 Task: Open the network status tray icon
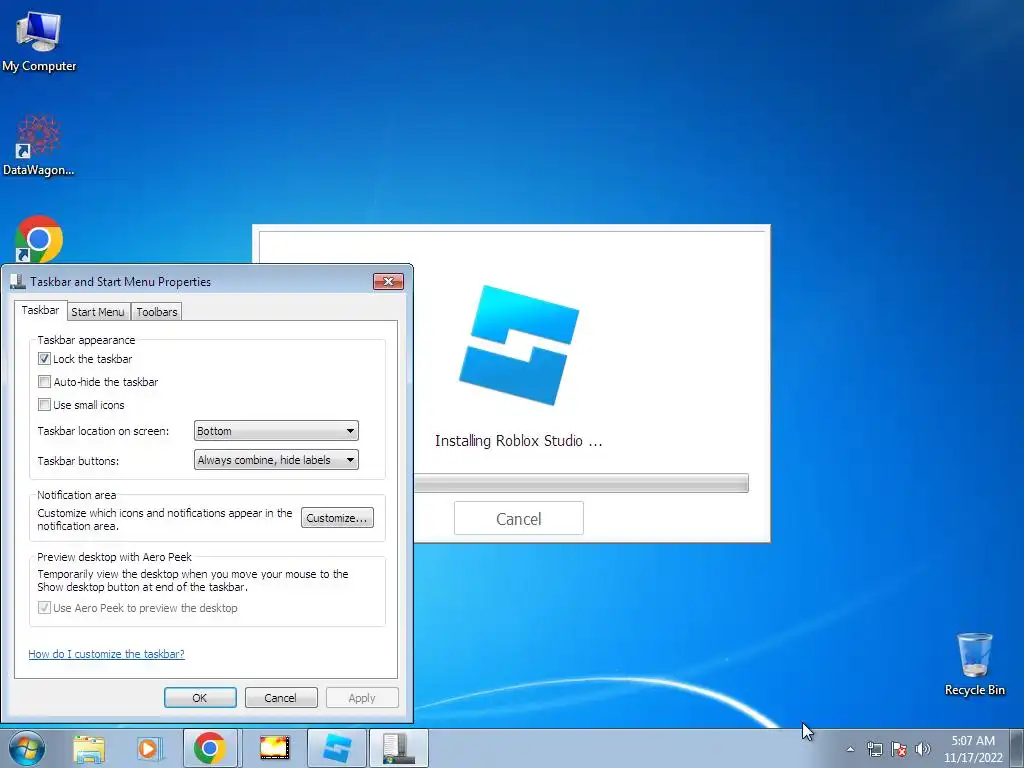tap(874, 749)
